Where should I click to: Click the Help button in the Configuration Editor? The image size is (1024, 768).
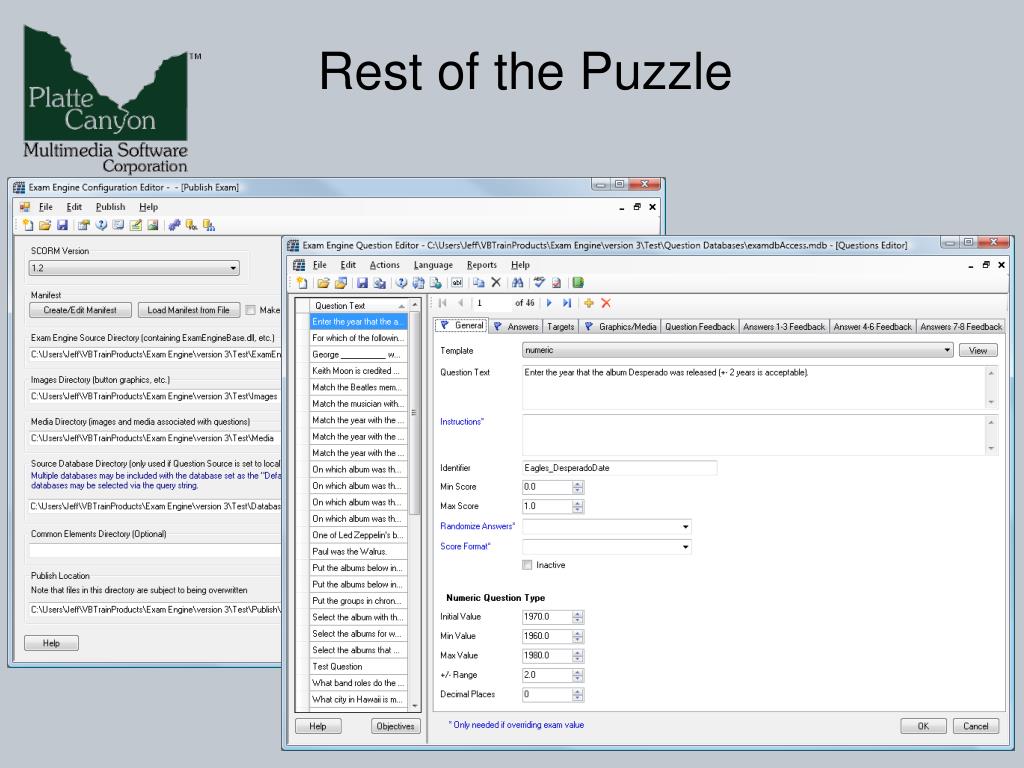coord(51,643)
